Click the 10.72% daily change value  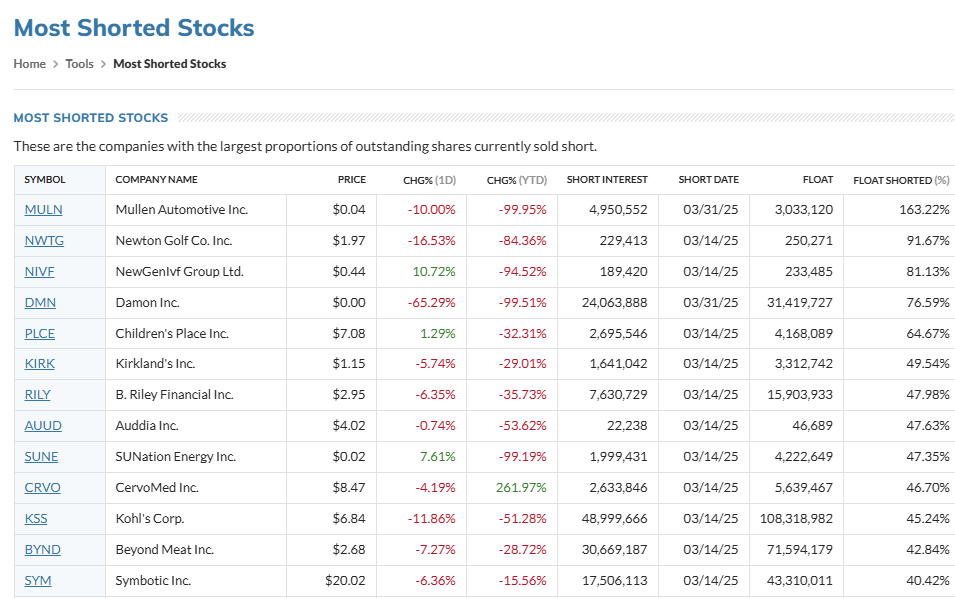(x=434, y=272)
